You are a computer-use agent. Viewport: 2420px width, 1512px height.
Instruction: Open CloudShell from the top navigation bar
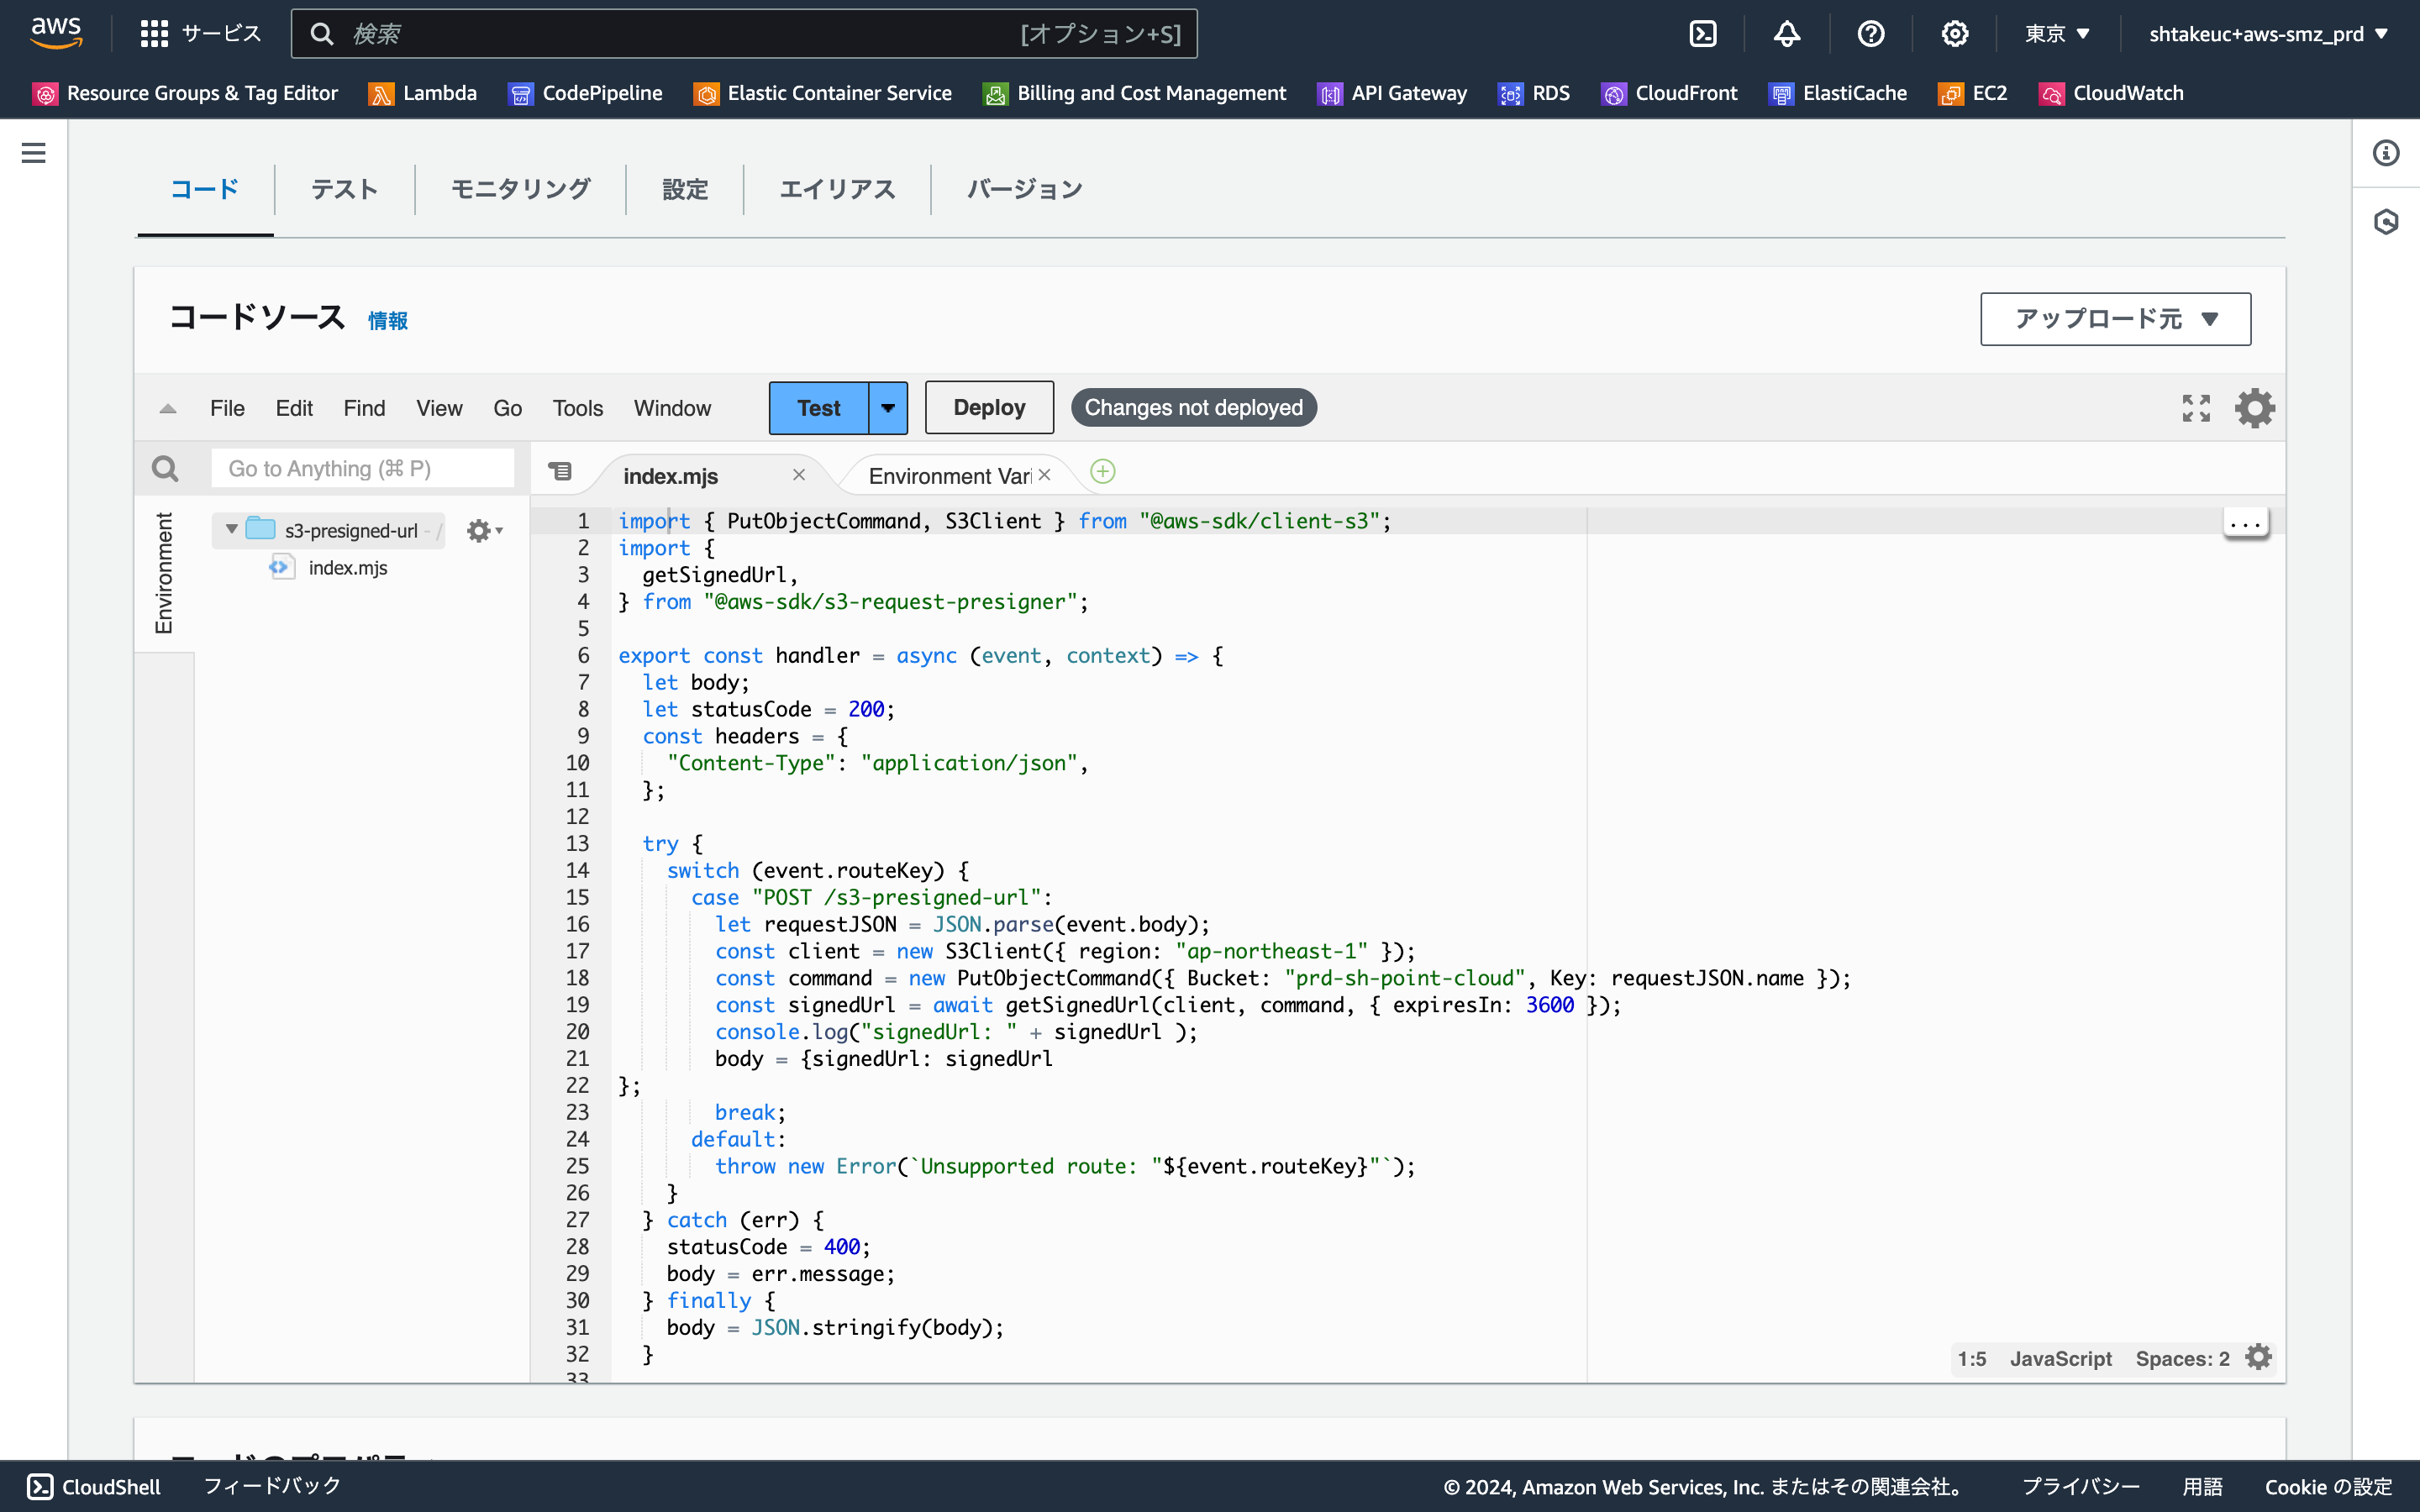point(1703,33)
